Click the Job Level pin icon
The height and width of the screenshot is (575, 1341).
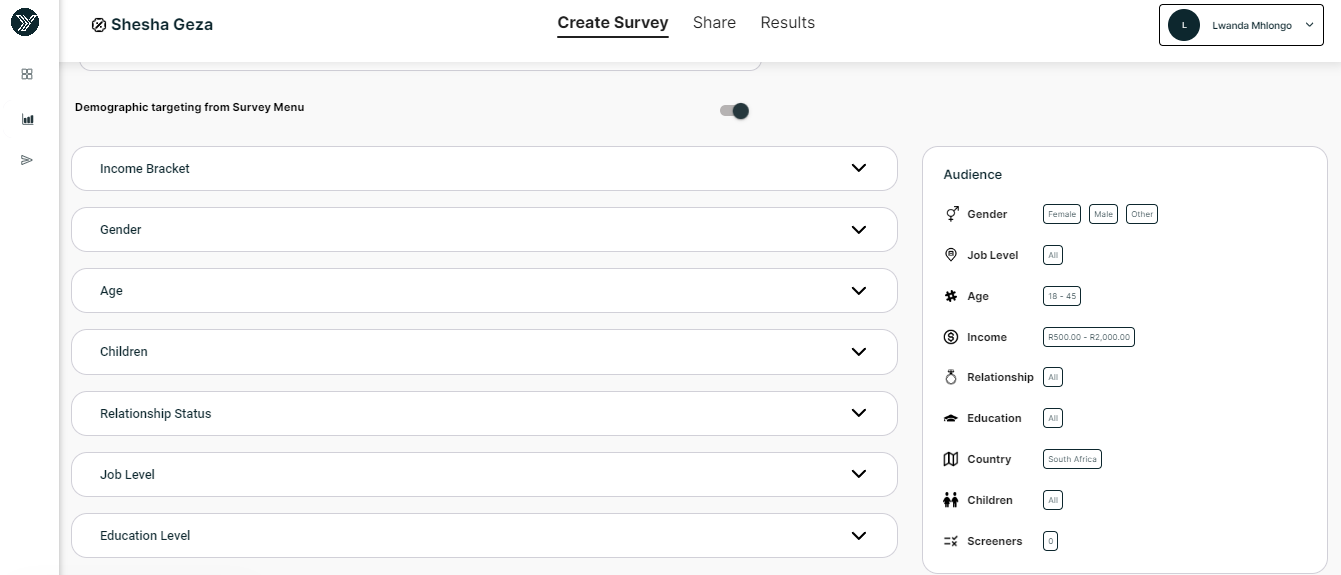tap(951, 255)
